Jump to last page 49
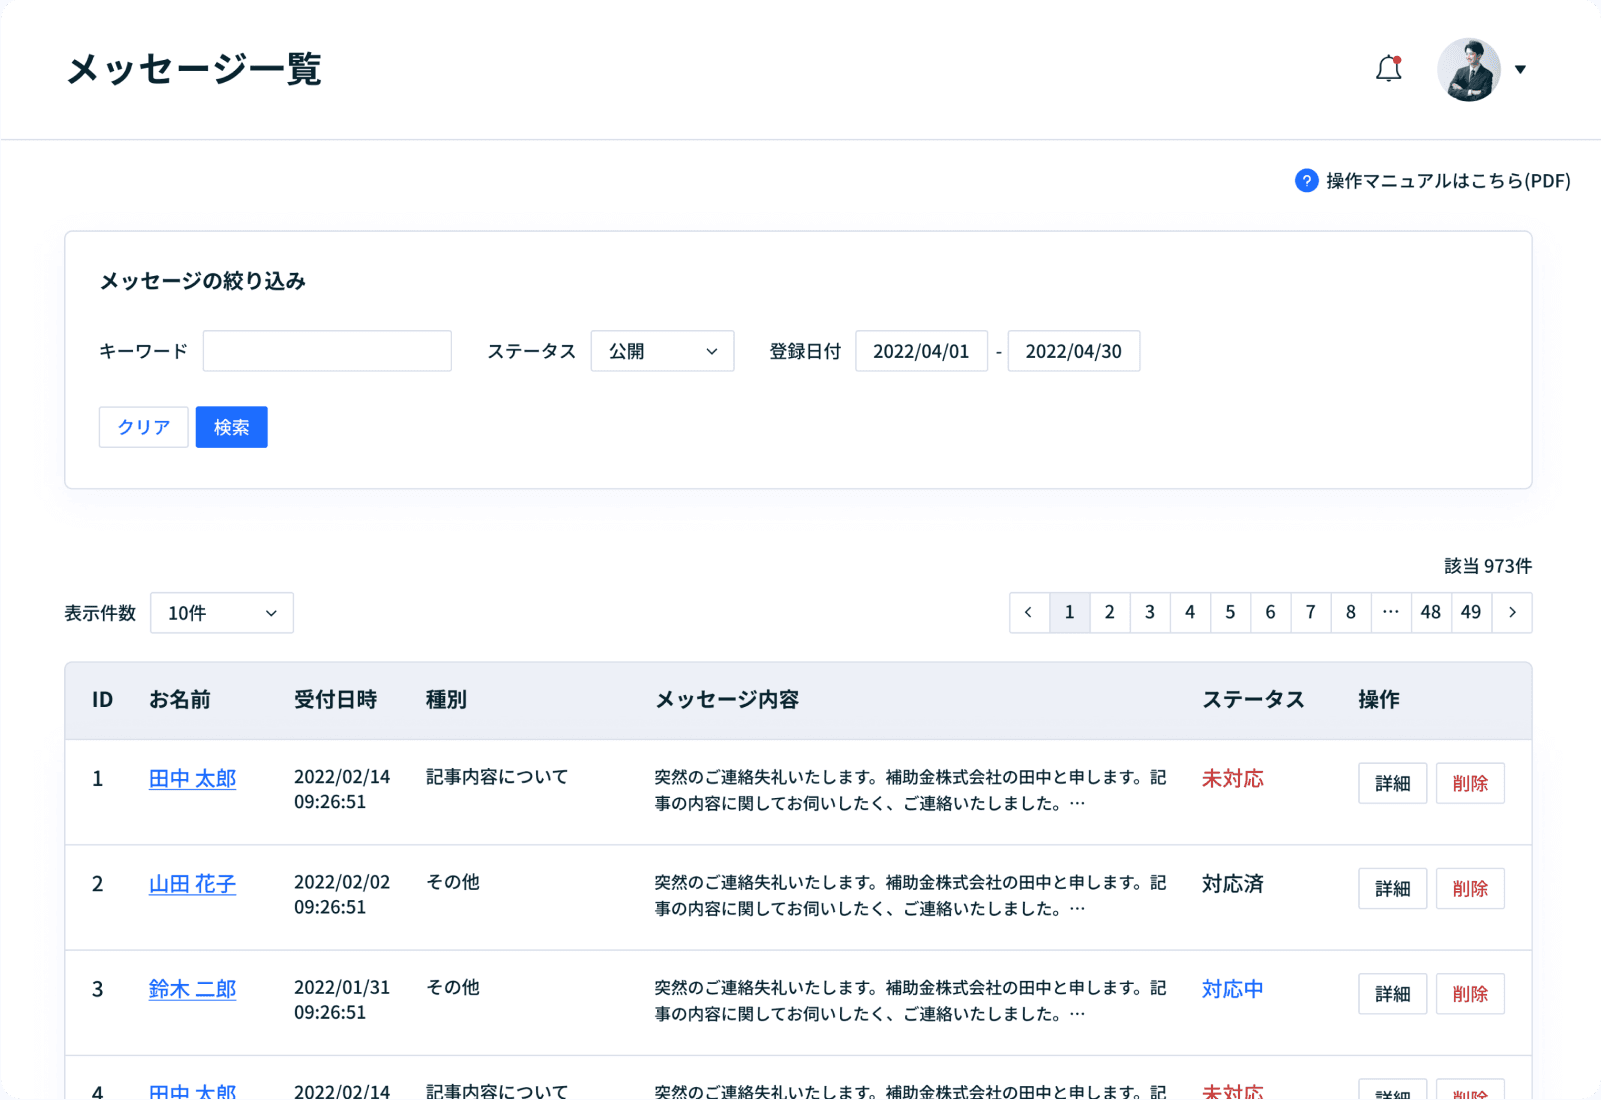 coord(1471,612)
